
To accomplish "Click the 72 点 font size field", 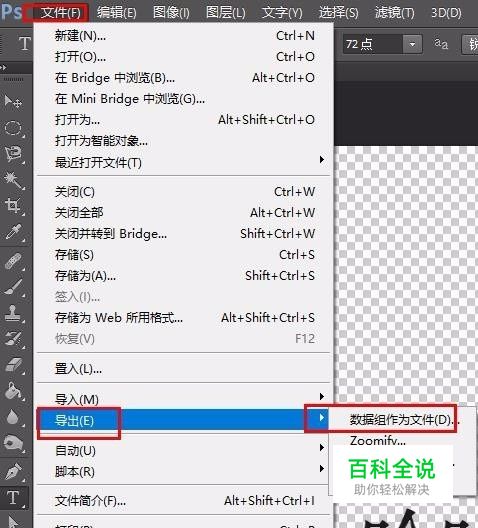I will [x=373, y=44].
